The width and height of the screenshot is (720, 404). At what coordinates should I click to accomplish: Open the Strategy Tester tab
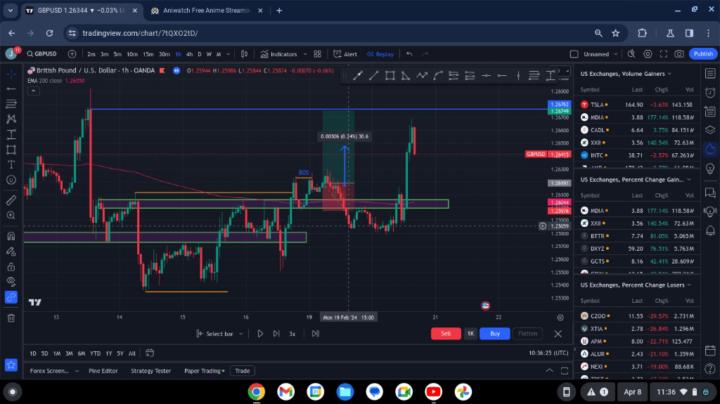[151, 371]
